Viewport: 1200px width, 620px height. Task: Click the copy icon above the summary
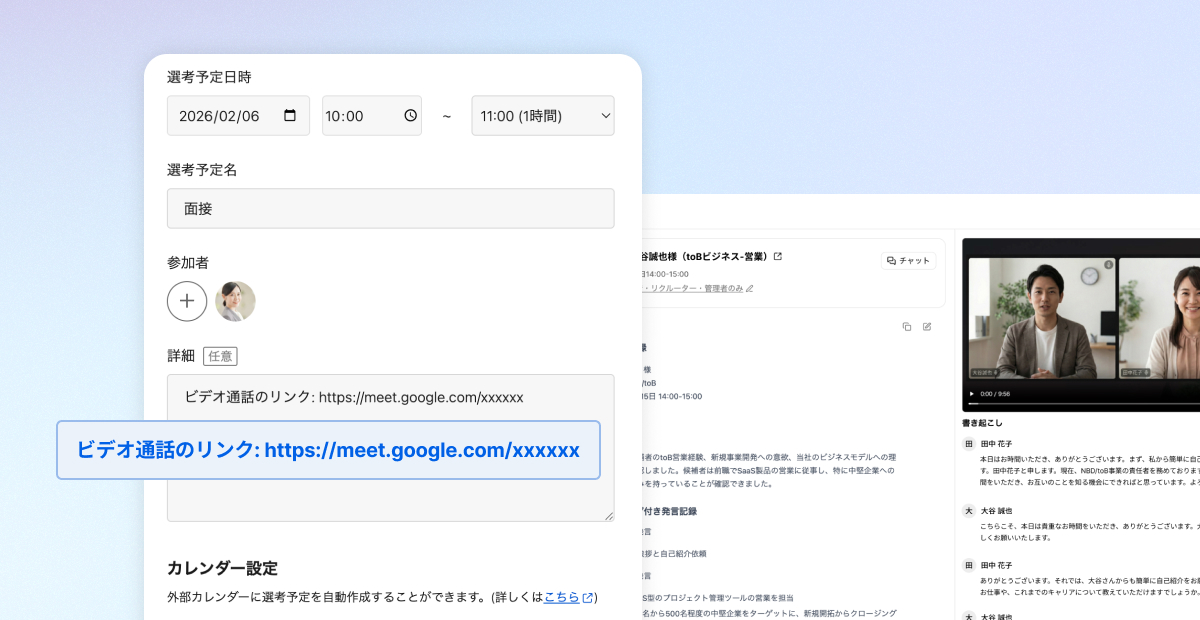coord(907,326)
